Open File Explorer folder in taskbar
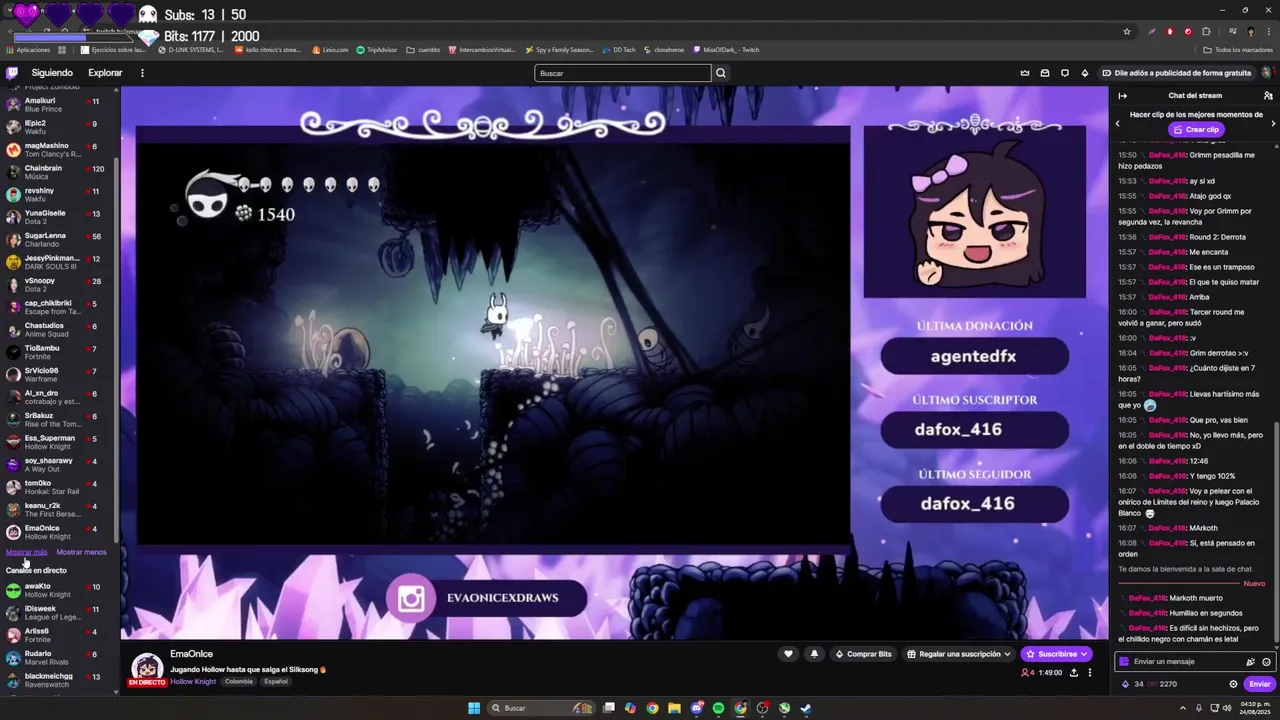 pos(674,708)
